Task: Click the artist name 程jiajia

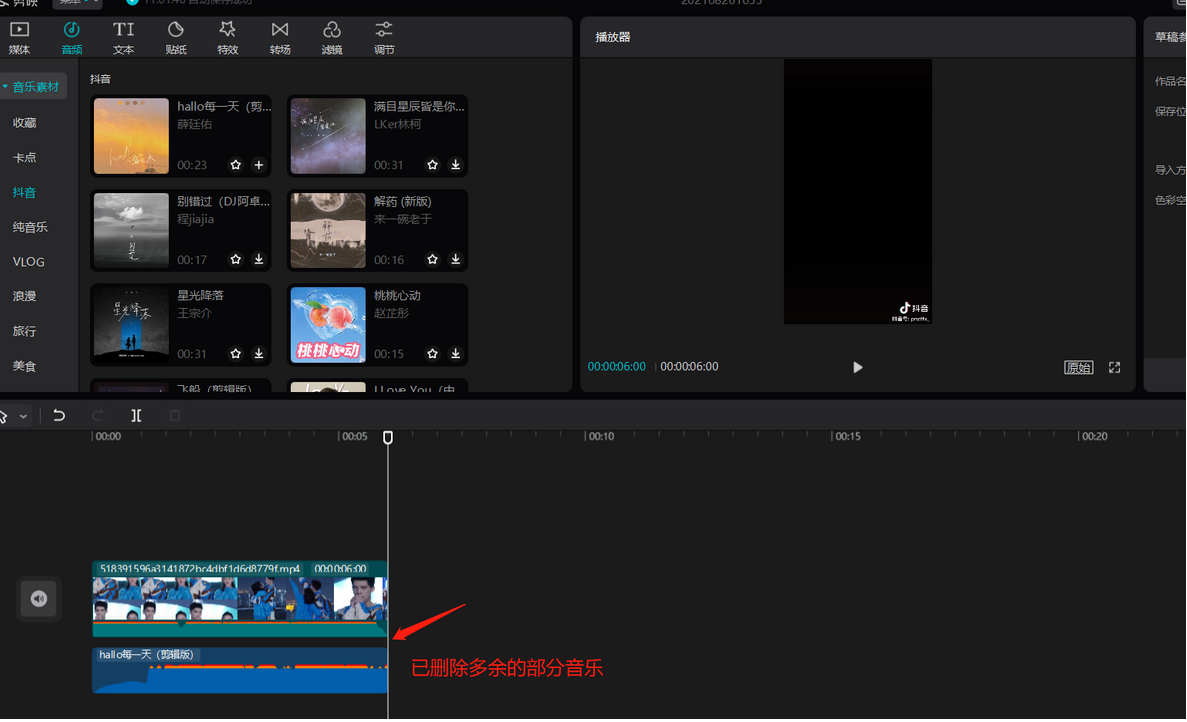Action: 195,219
